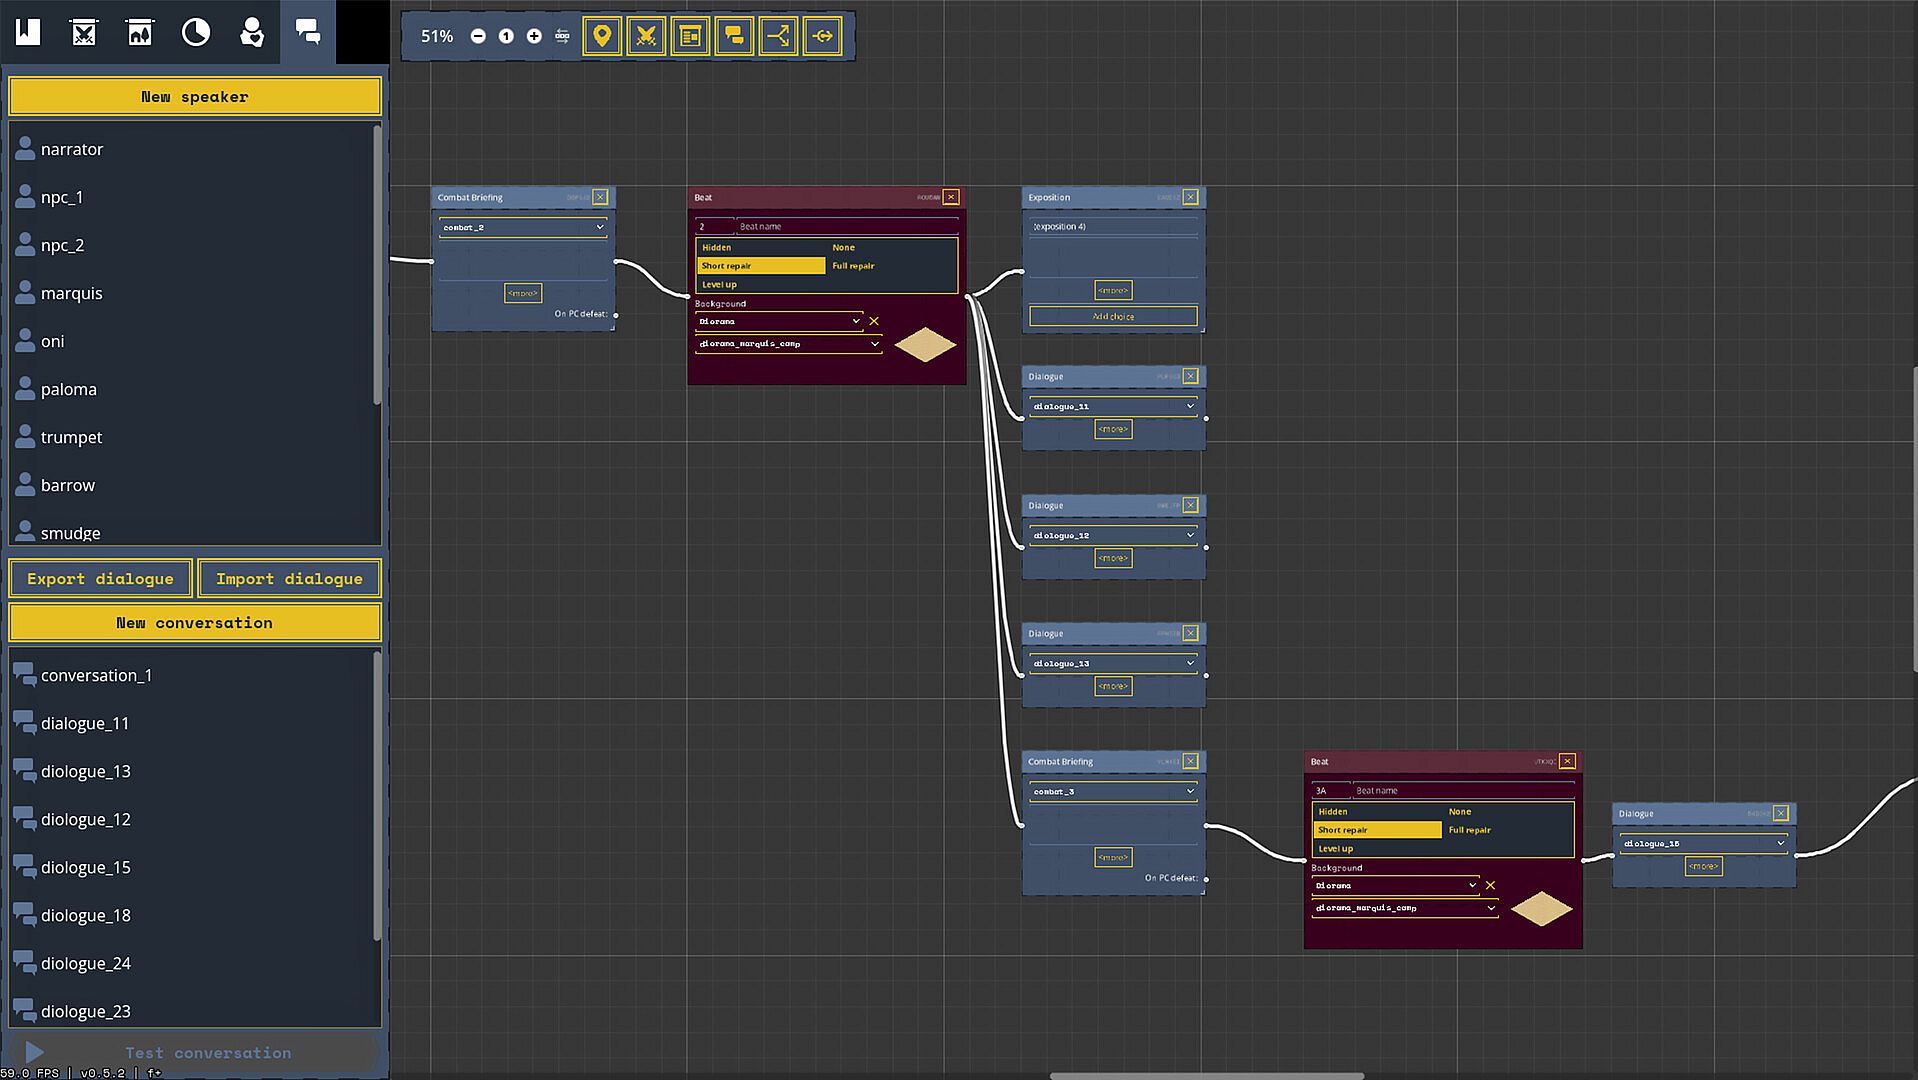Add a branch split node

click(778, 36)
